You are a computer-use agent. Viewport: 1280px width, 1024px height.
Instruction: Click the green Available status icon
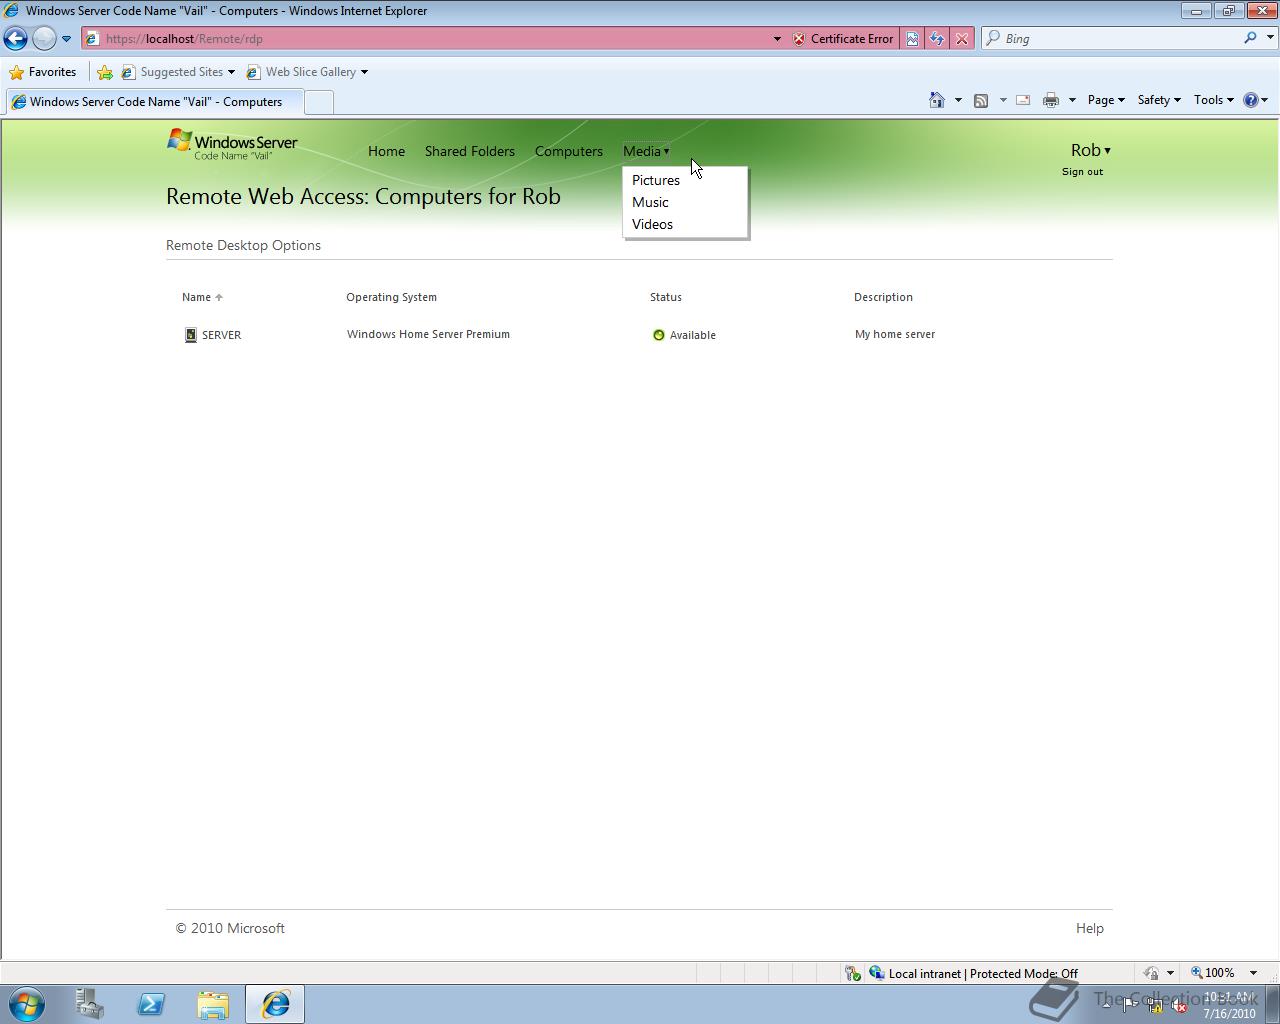coord(658,335)
